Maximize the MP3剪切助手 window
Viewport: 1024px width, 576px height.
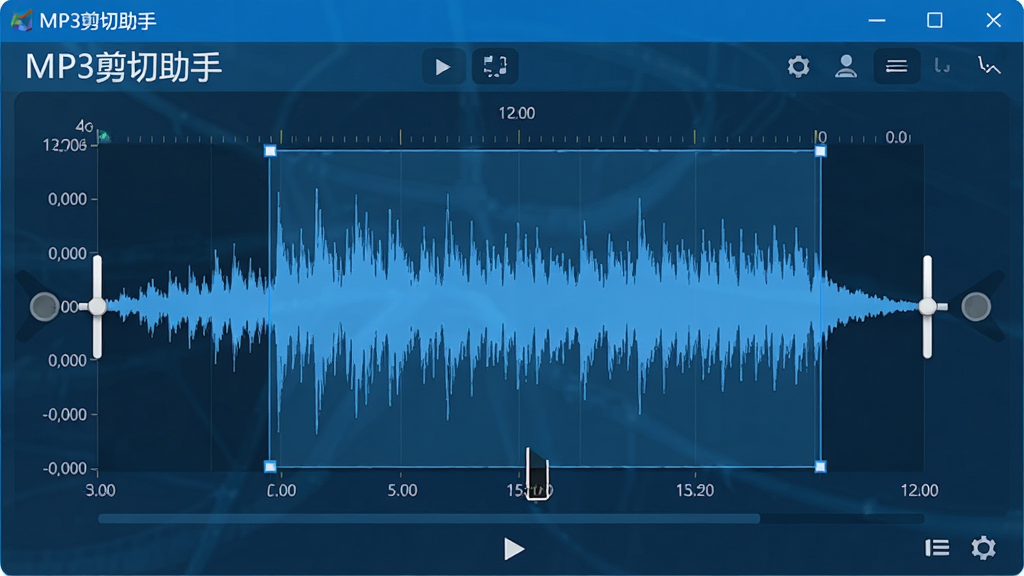coord(935,20)
